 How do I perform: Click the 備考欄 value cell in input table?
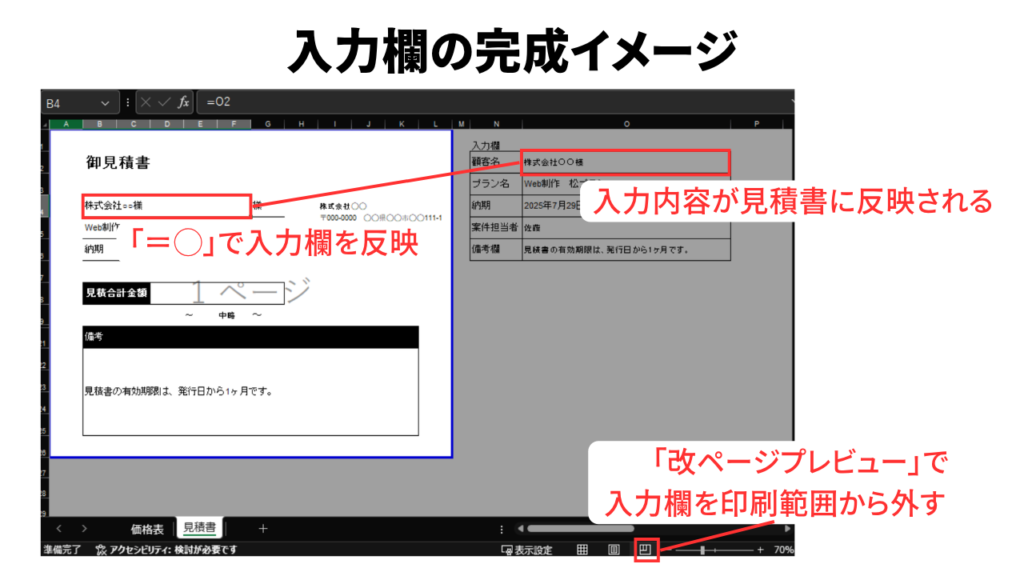click(x=626, y=249)
